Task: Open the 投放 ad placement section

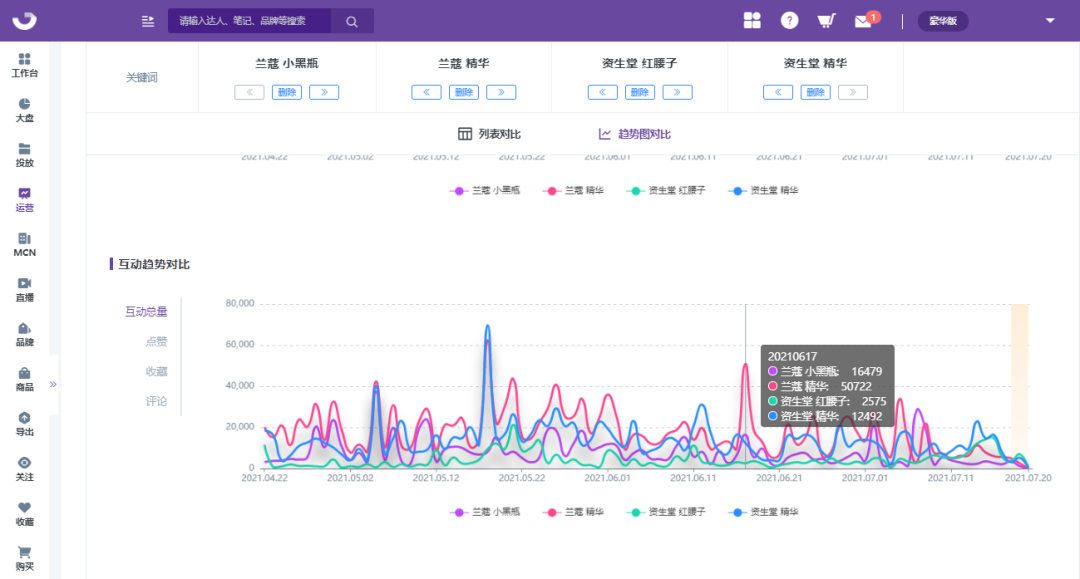Action: click(24, 153)
